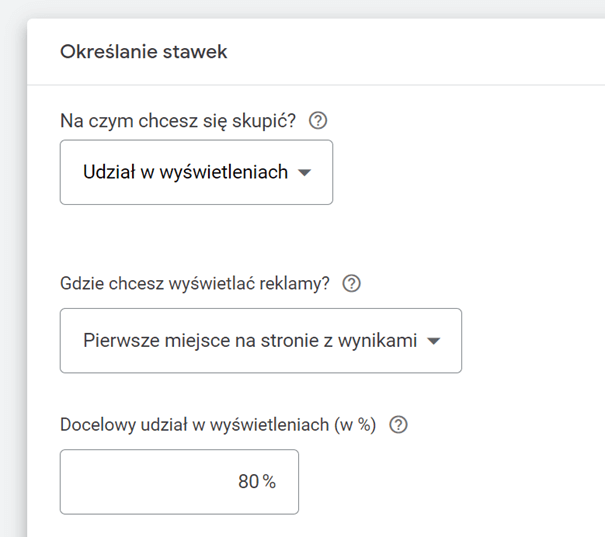
Task: Open help icon beside "Na czym chcesz się skupić?"
Action: 318,121
